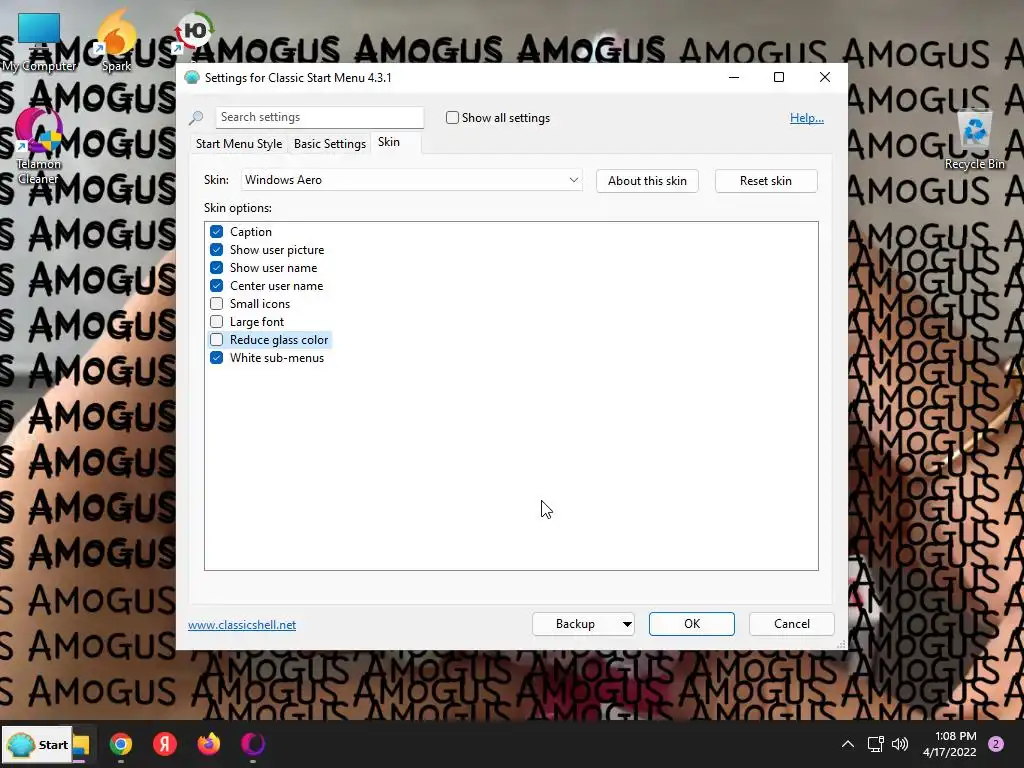The width and height of the screenshot is (1024, 768).
Task: Open File Explorer from the taskbar
Action: coord(81,744)
